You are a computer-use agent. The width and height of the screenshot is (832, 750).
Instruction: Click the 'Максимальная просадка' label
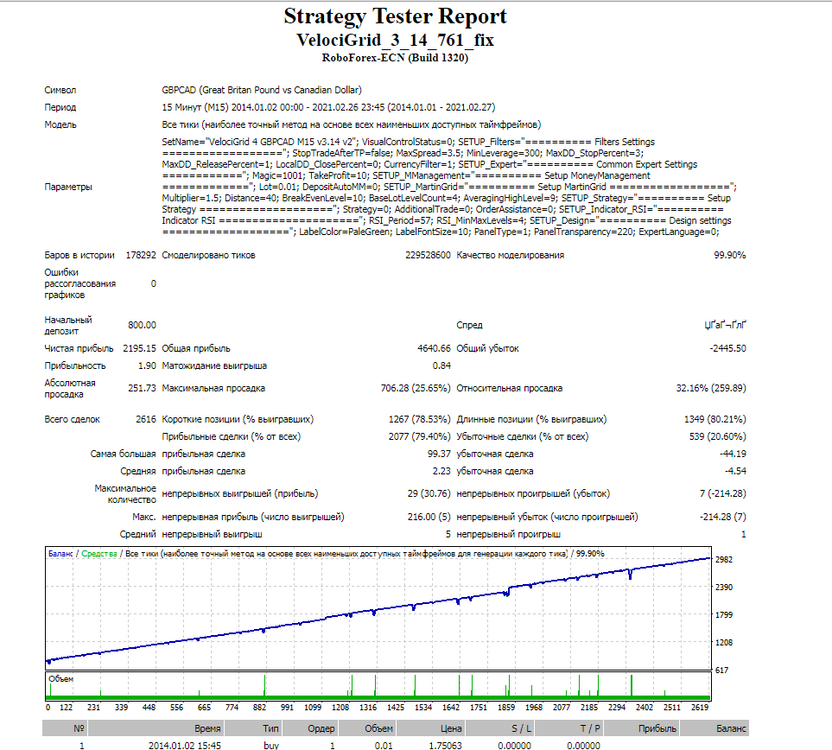coord(213,389)
